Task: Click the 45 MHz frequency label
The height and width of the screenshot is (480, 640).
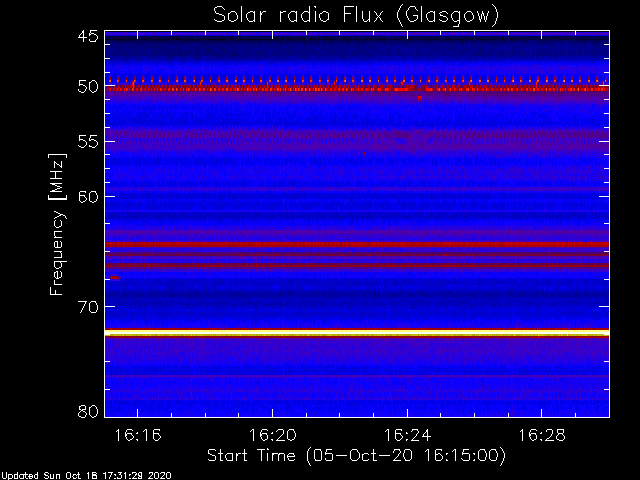Action: point(88,36)
